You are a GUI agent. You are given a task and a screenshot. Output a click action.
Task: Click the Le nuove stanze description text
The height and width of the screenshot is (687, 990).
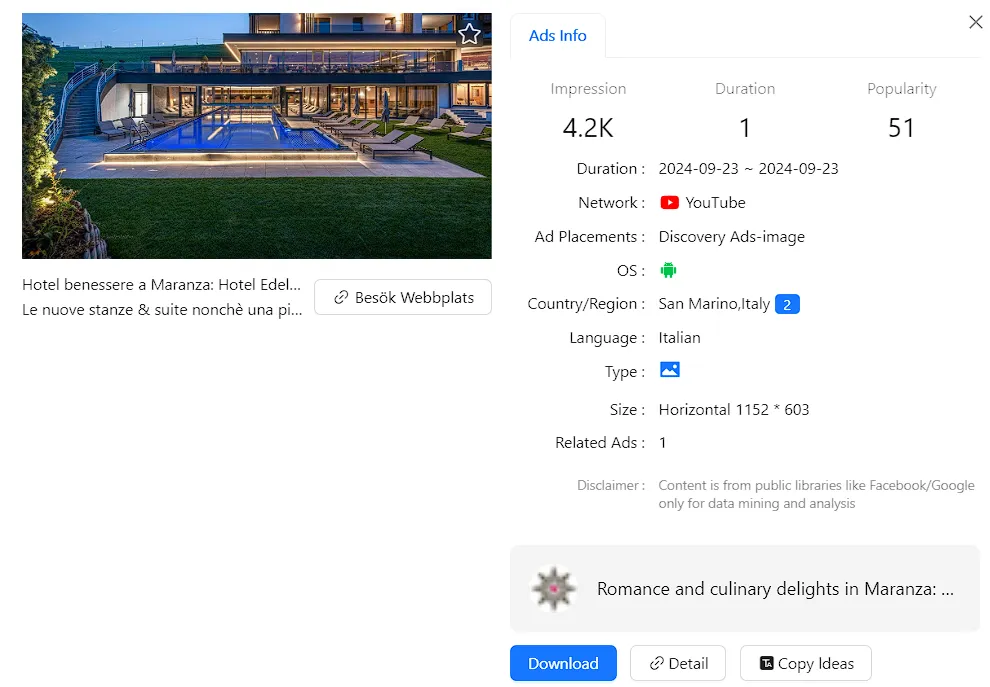coord(162,310)
